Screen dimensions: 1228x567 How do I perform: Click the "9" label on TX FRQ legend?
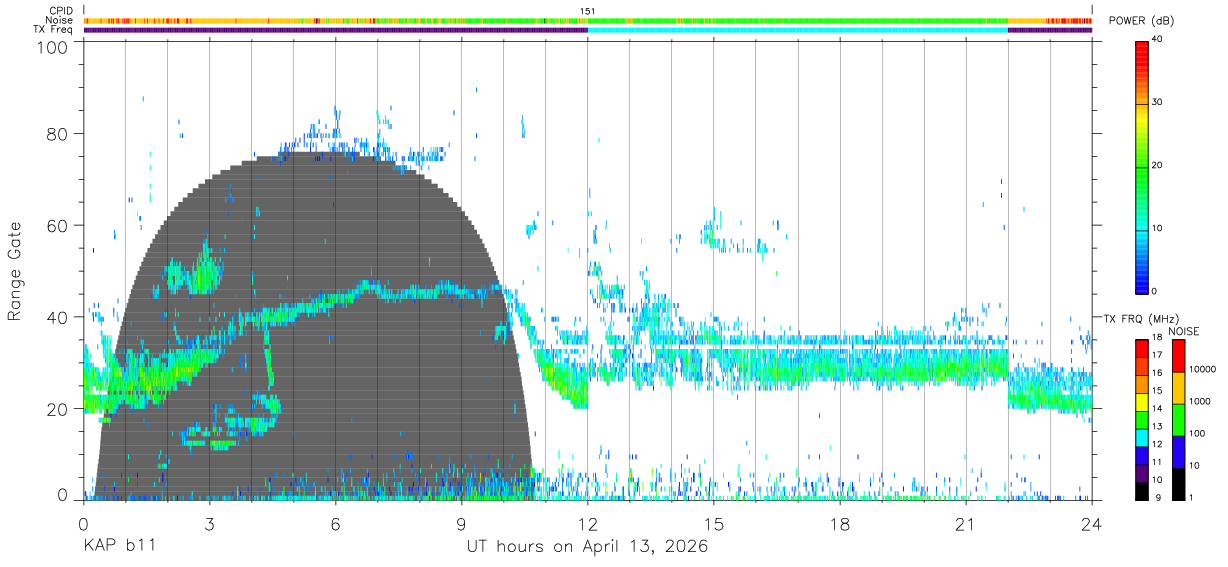tap(1158, 497)
